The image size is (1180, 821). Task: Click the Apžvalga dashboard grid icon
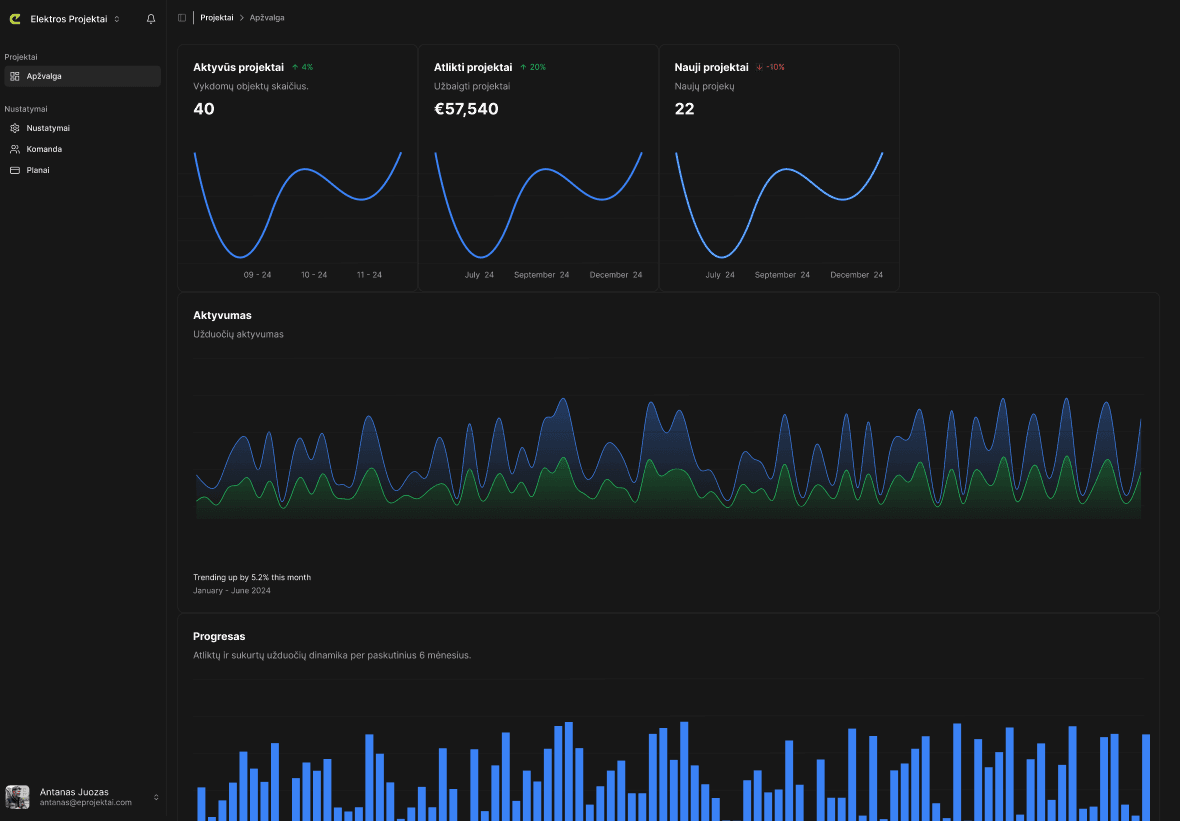[15, 76]
